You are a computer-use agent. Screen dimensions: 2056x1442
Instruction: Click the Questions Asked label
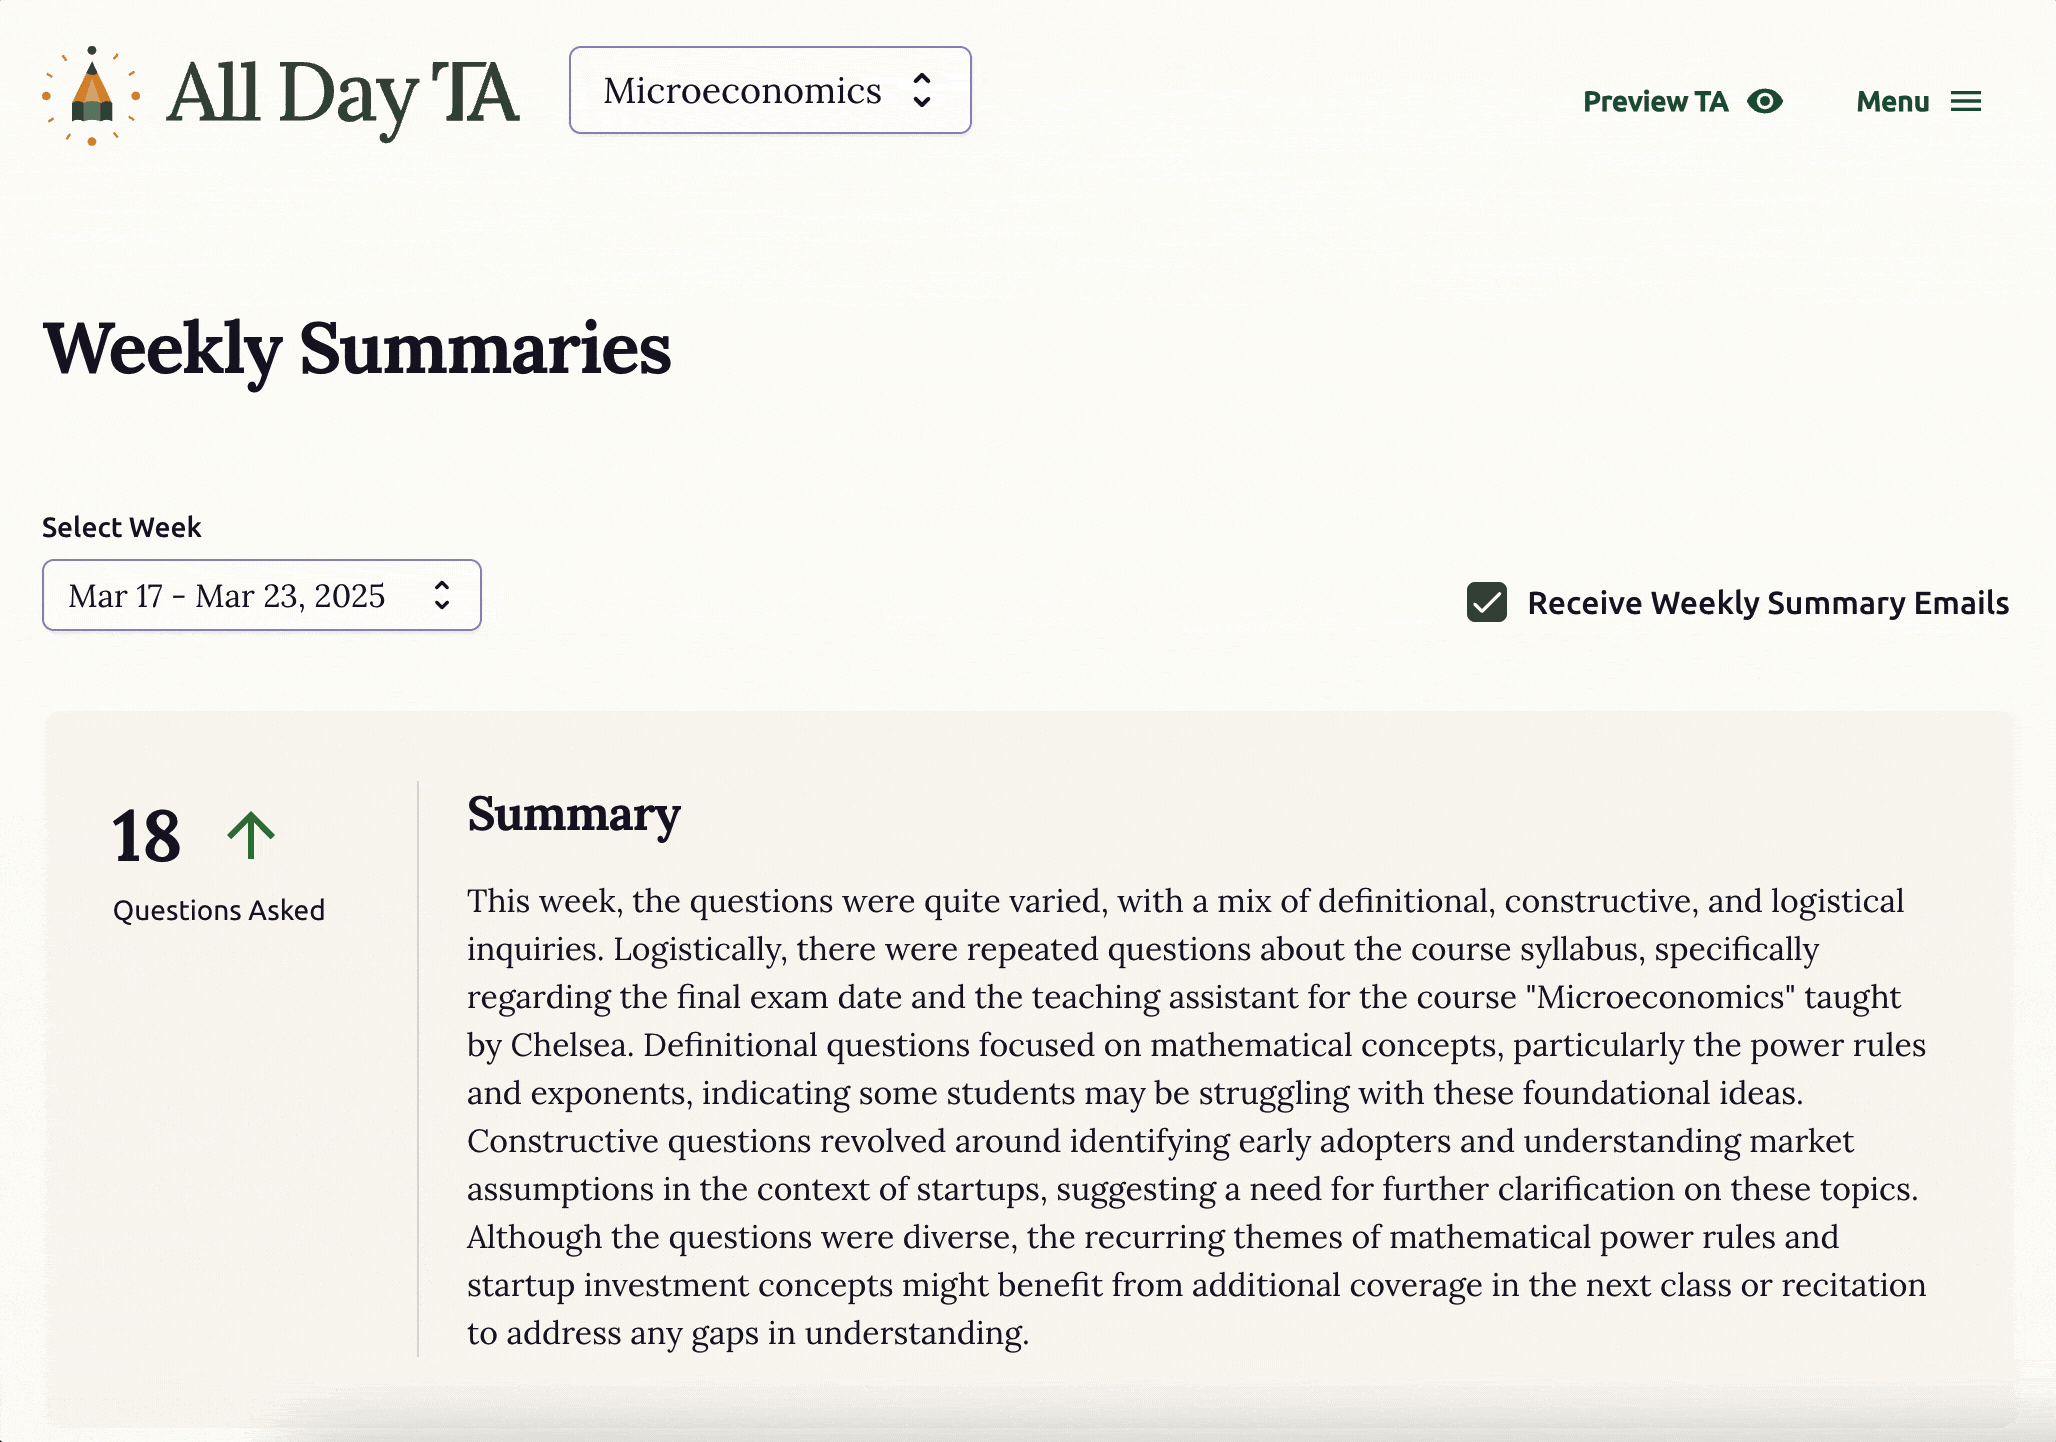click(218, 910)
